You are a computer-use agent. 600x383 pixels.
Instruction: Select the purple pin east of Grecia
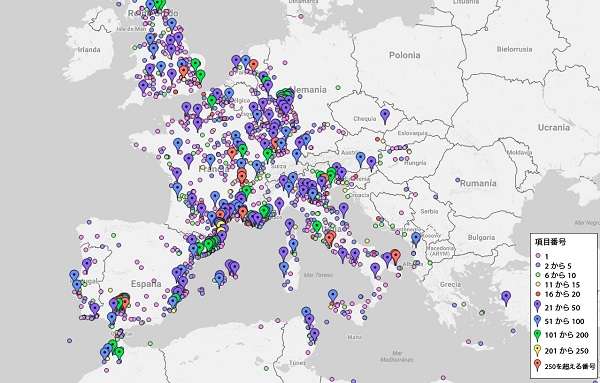tap(506, 298)
